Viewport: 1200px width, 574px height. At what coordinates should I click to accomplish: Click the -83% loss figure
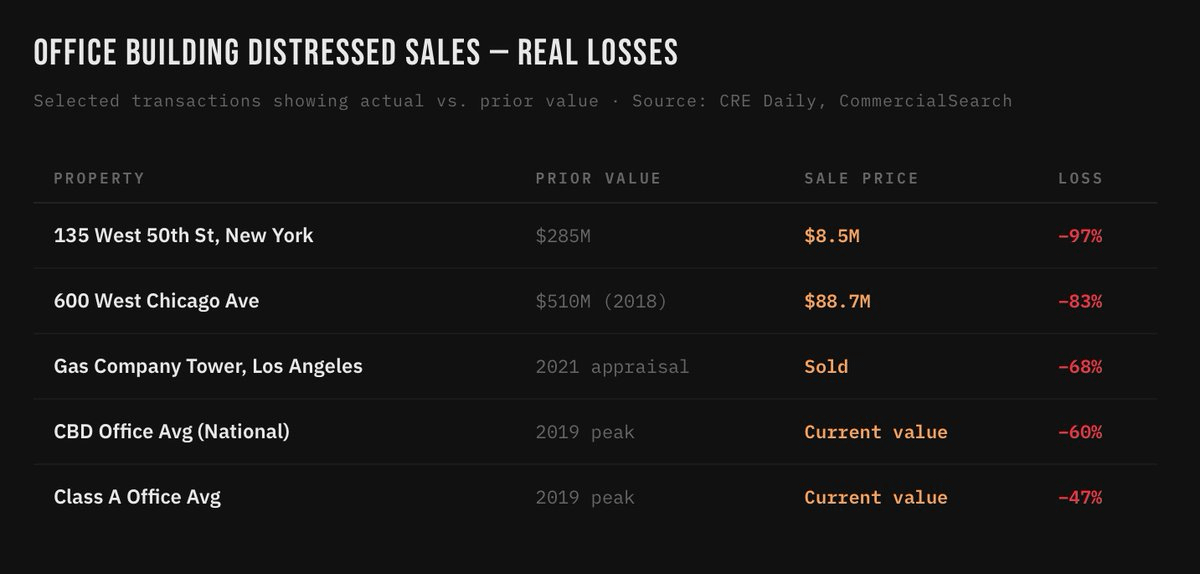tap(1080, 301)
